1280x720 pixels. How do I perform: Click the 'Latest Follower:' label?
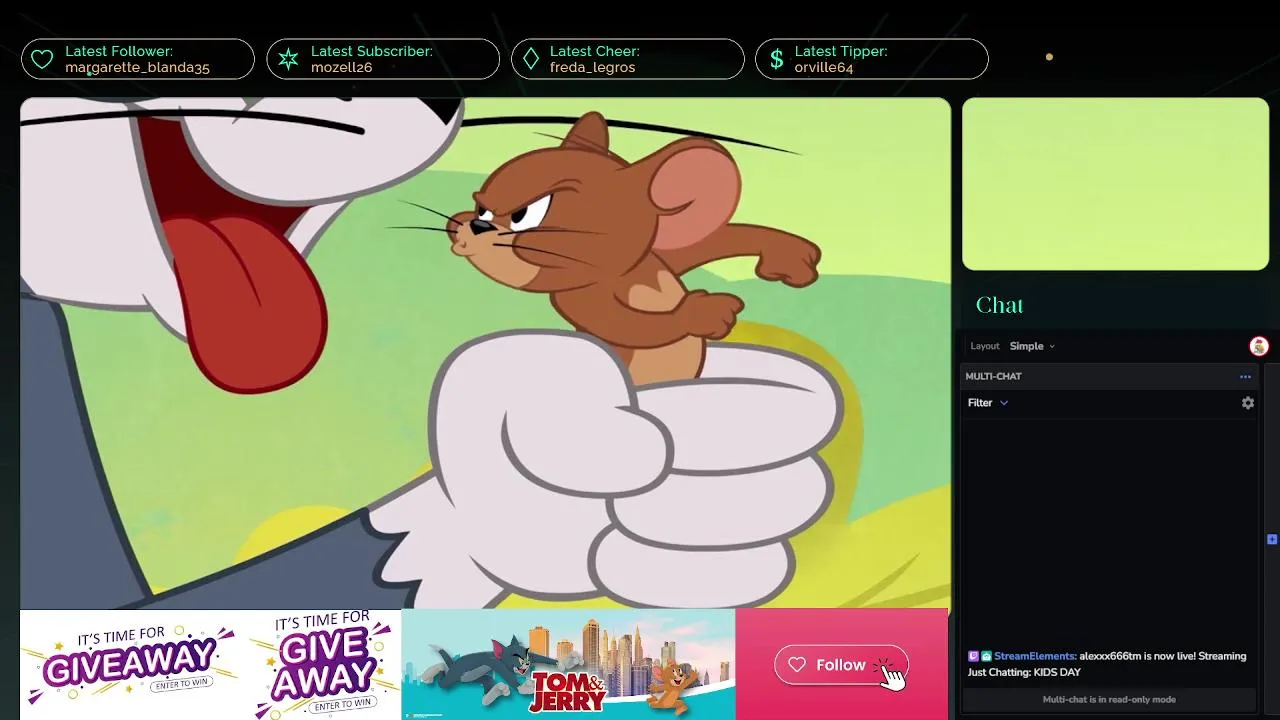coord(119,51)
